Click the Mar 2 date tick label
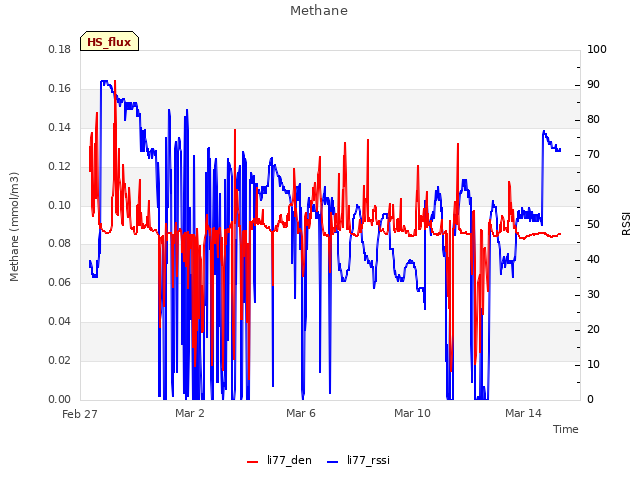The height and width of the screenshot is (480, 640). (x=190, y=413)
